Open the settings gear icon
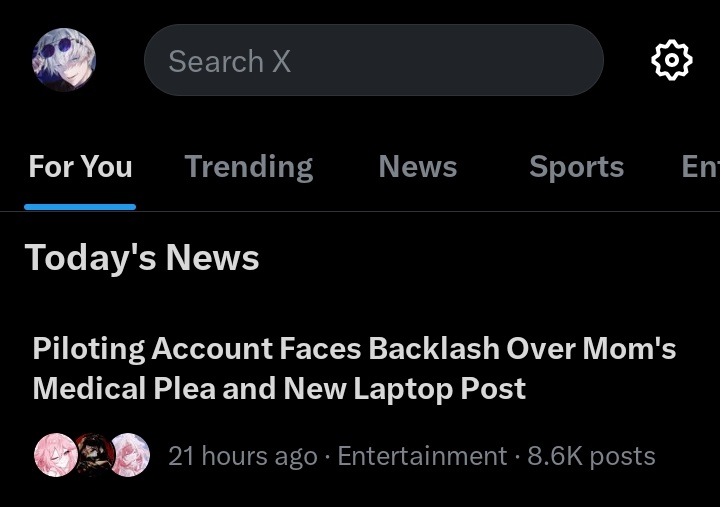 [672, 60]
